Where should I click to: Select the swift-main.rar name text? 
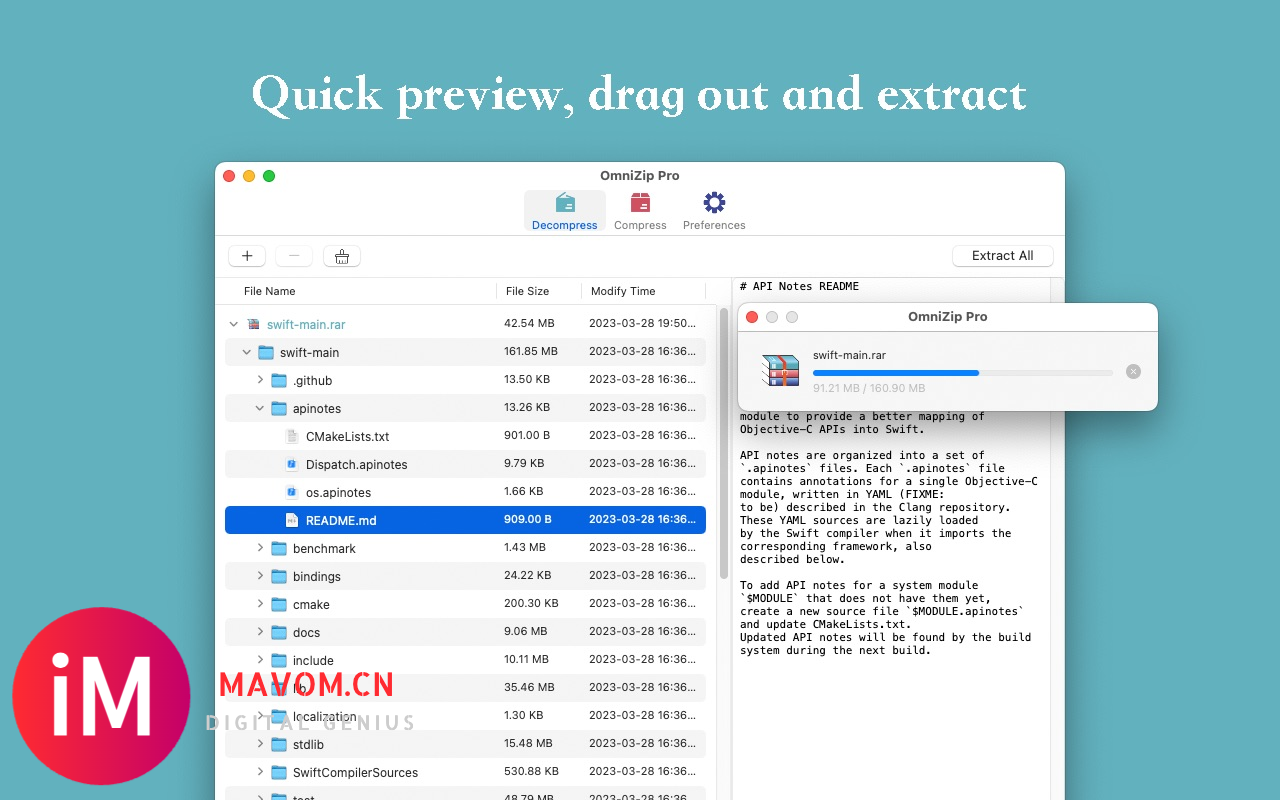(x=306, y=325)
